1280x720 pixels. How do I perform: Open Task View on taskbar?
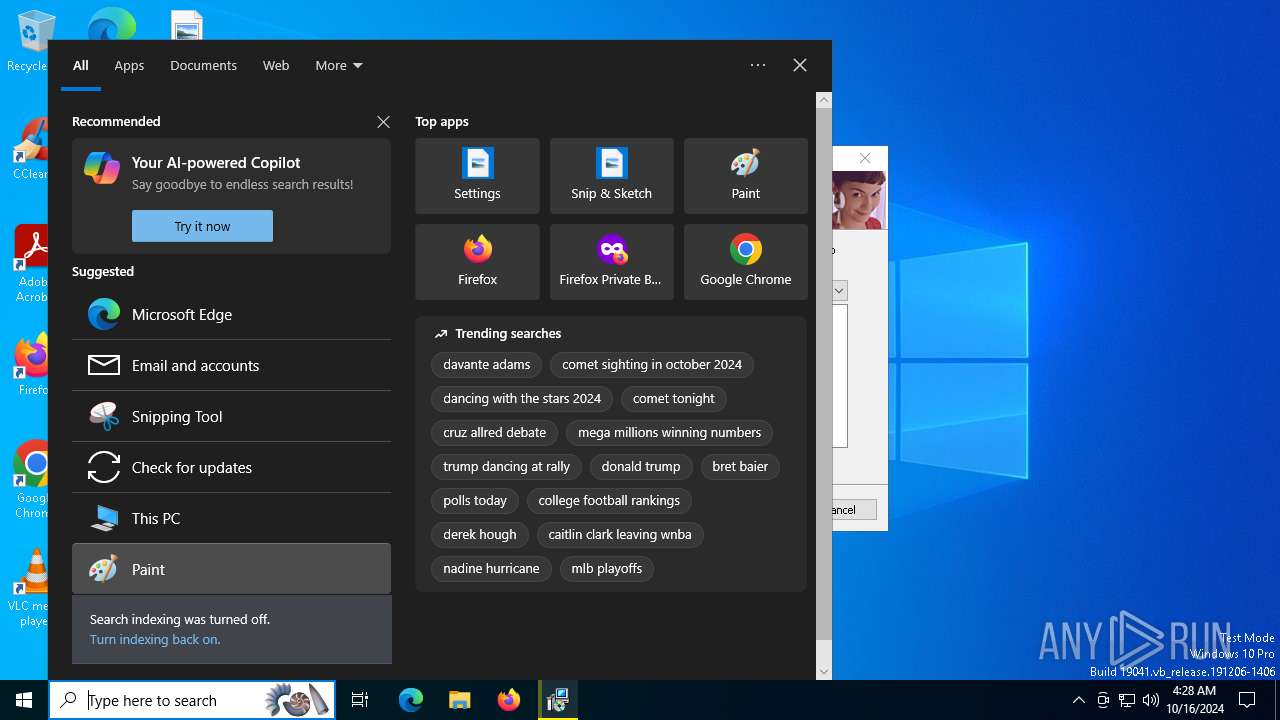[360, 700]
